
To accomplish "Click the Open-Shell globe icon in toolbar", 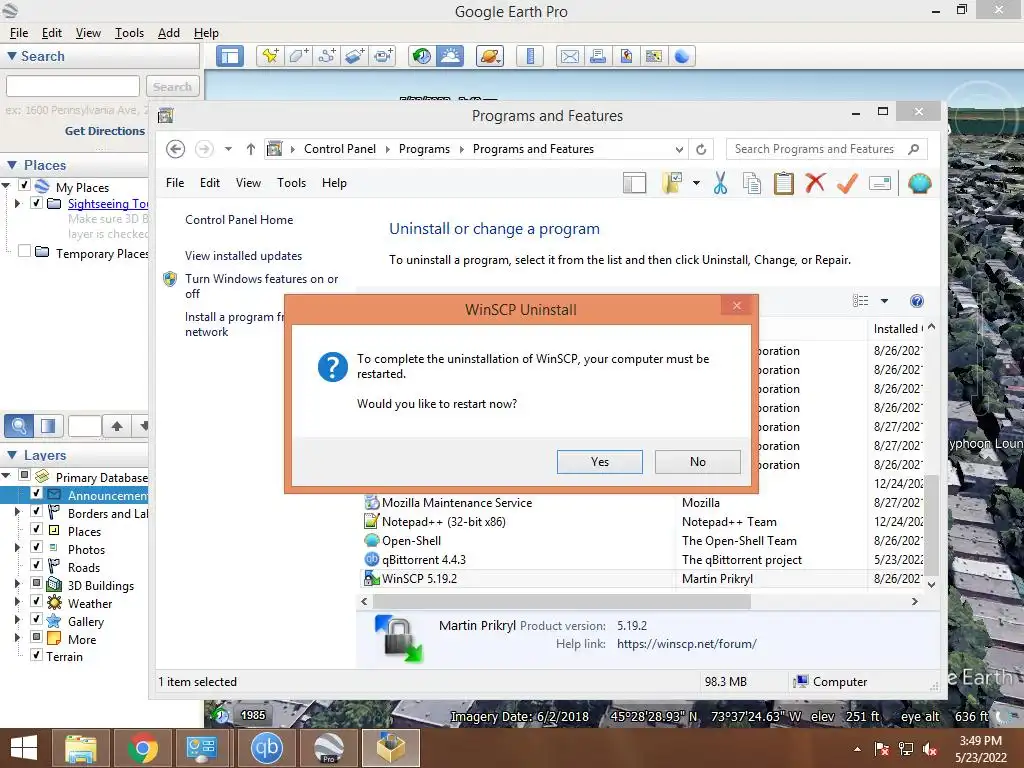I will [919, 184].
